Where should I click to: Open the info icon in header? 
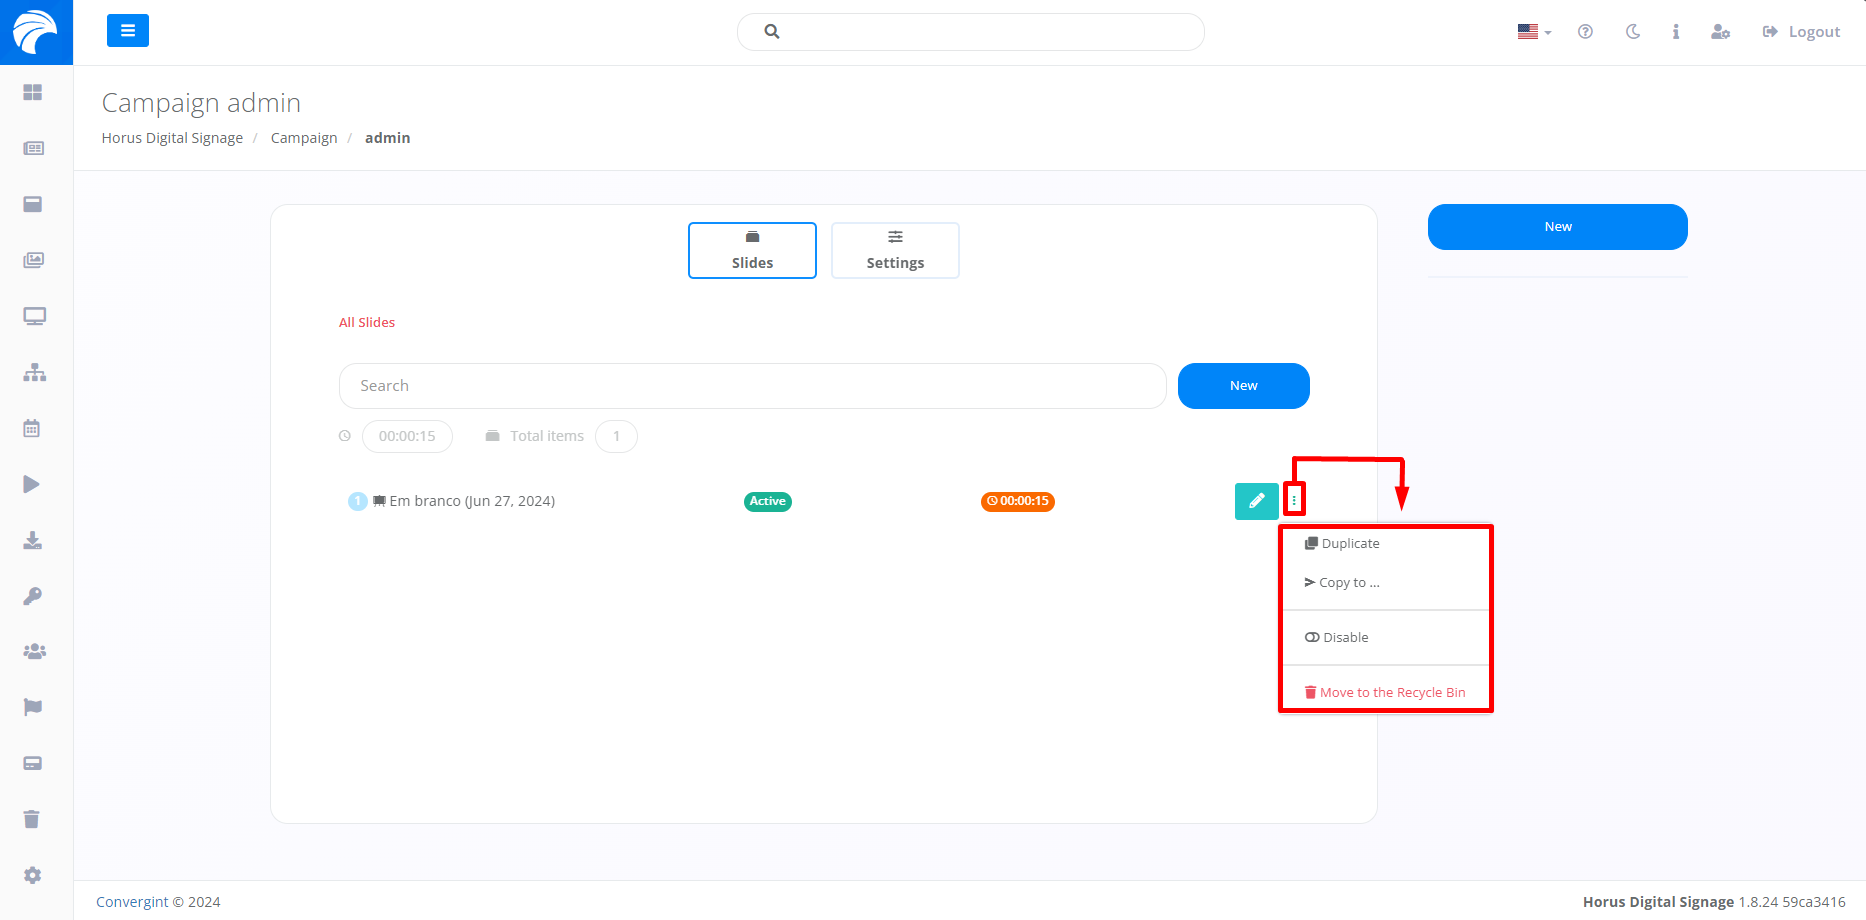pyautogui.click(x=1675, y=32)
